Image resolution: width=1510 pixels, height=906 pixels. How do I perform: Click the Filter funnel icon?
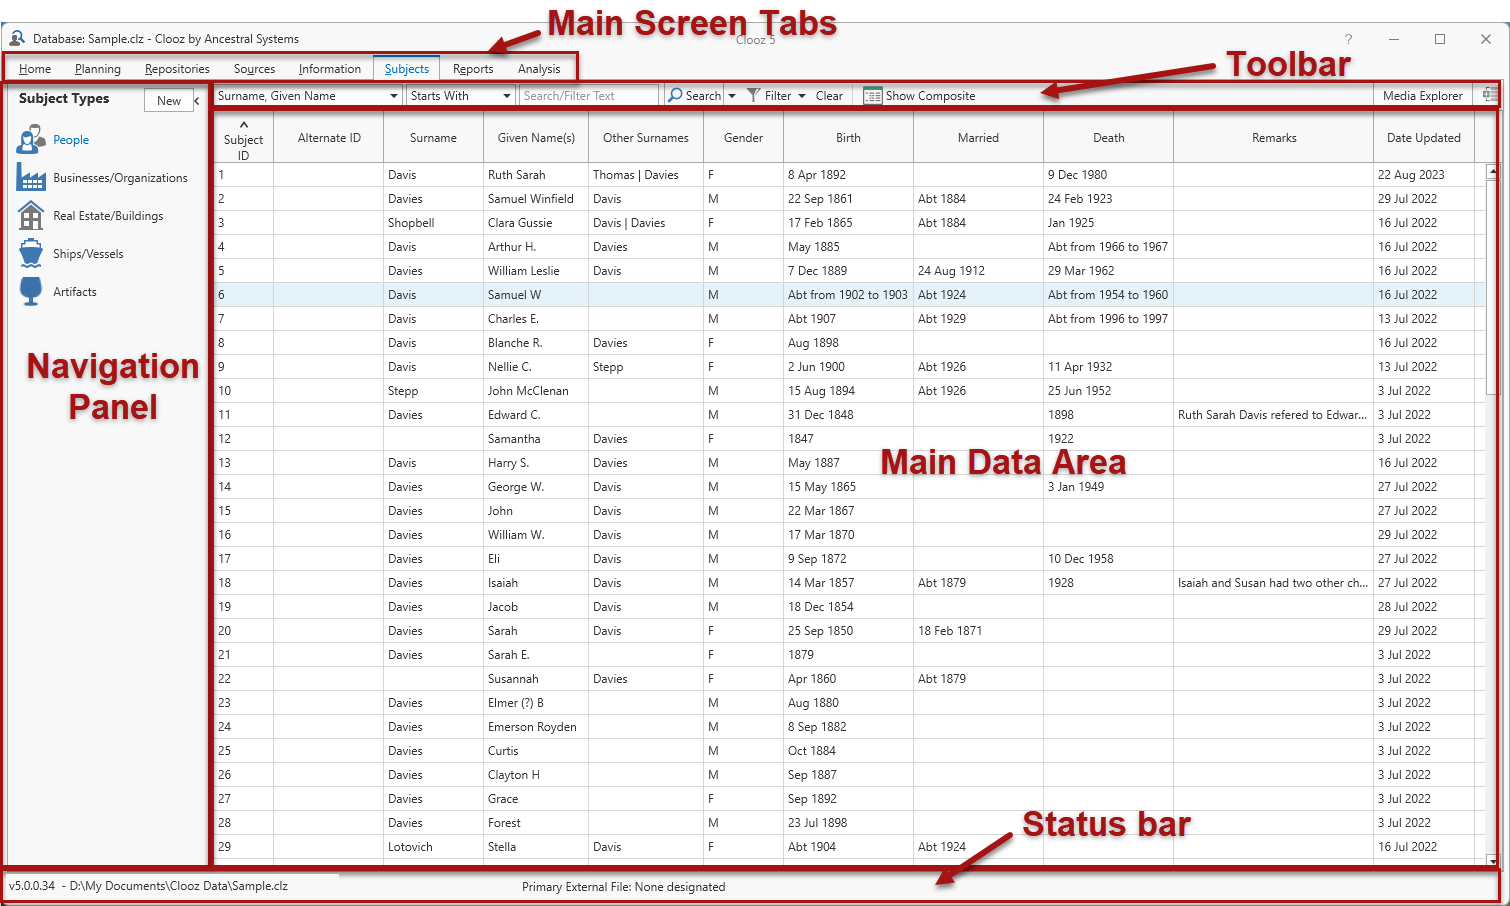(754, 96)
